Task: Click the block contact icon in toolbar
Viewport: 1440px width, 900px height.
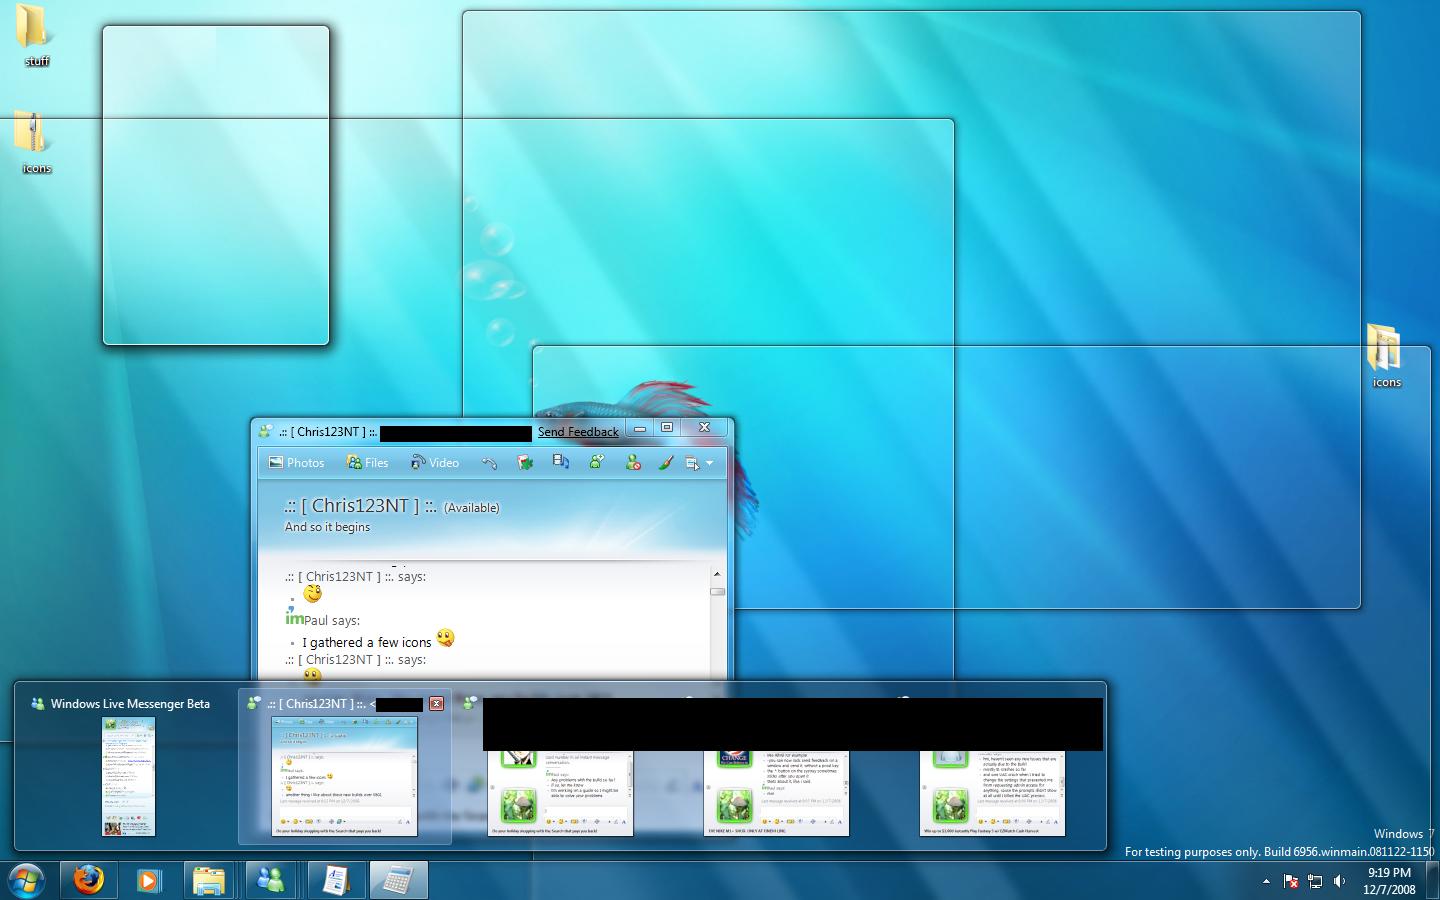Action: tap(633, 462)
